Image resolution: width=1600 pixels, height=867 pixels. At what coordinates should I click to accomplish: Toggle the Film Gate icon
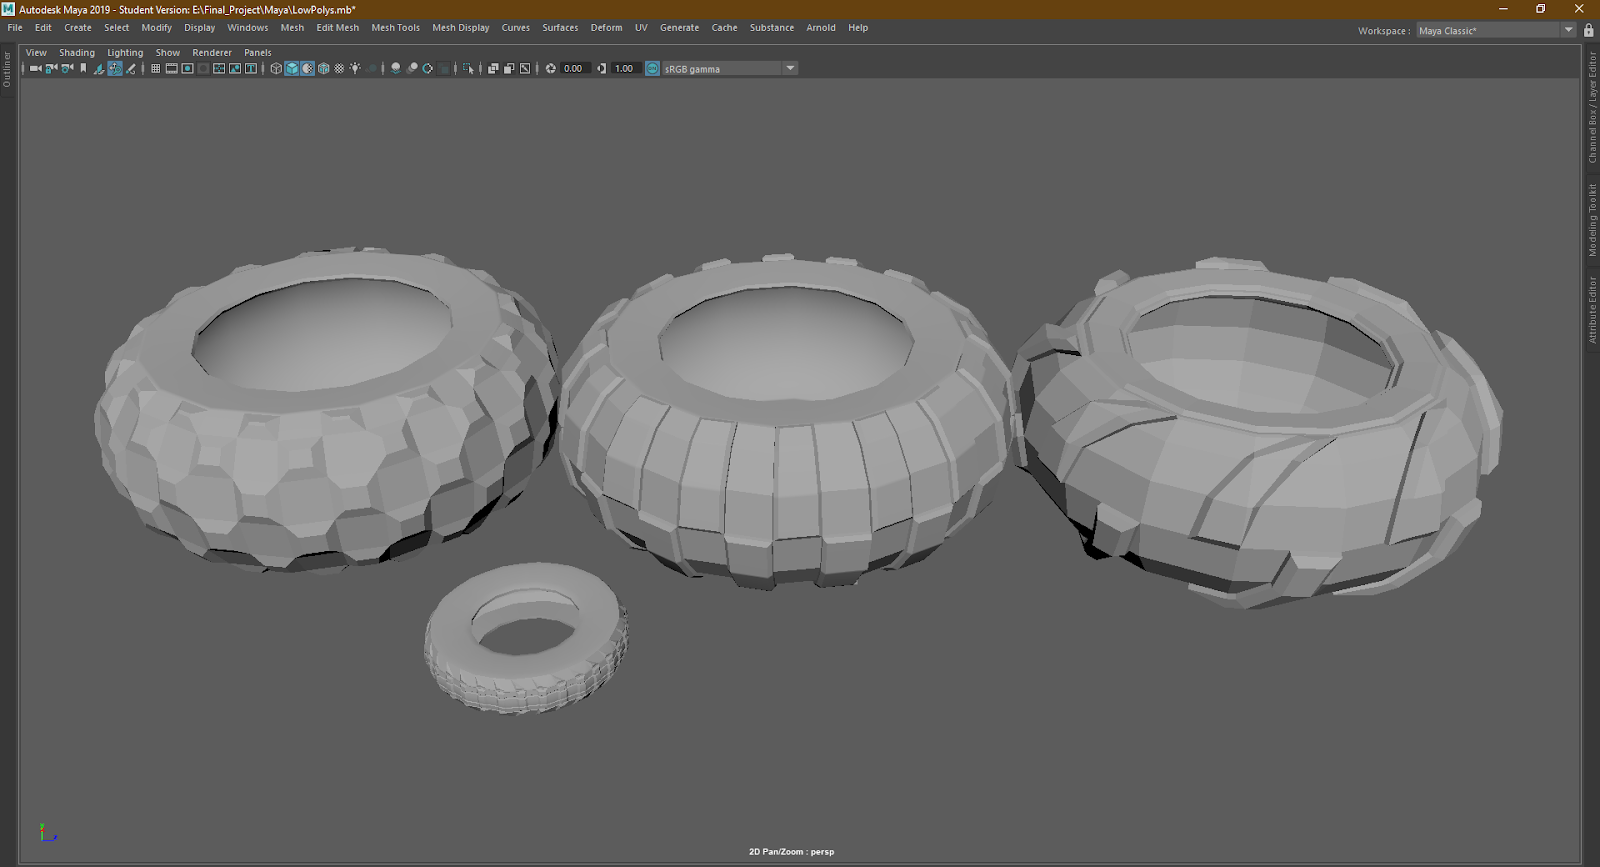click(171, 69)
